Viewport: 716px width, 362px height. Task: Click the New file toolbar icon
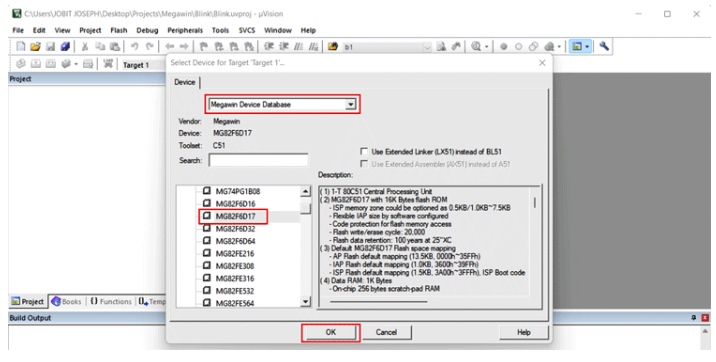[x=21, y=47]
